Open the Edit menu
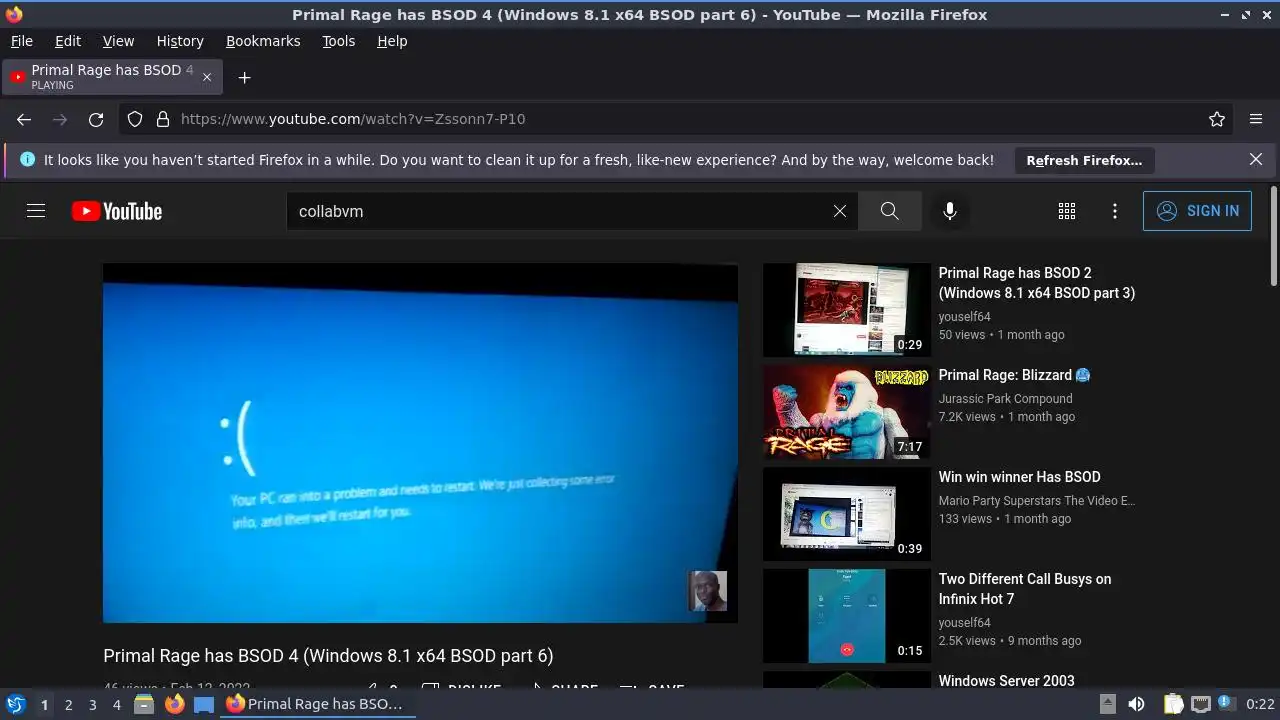 pos(68,41)
